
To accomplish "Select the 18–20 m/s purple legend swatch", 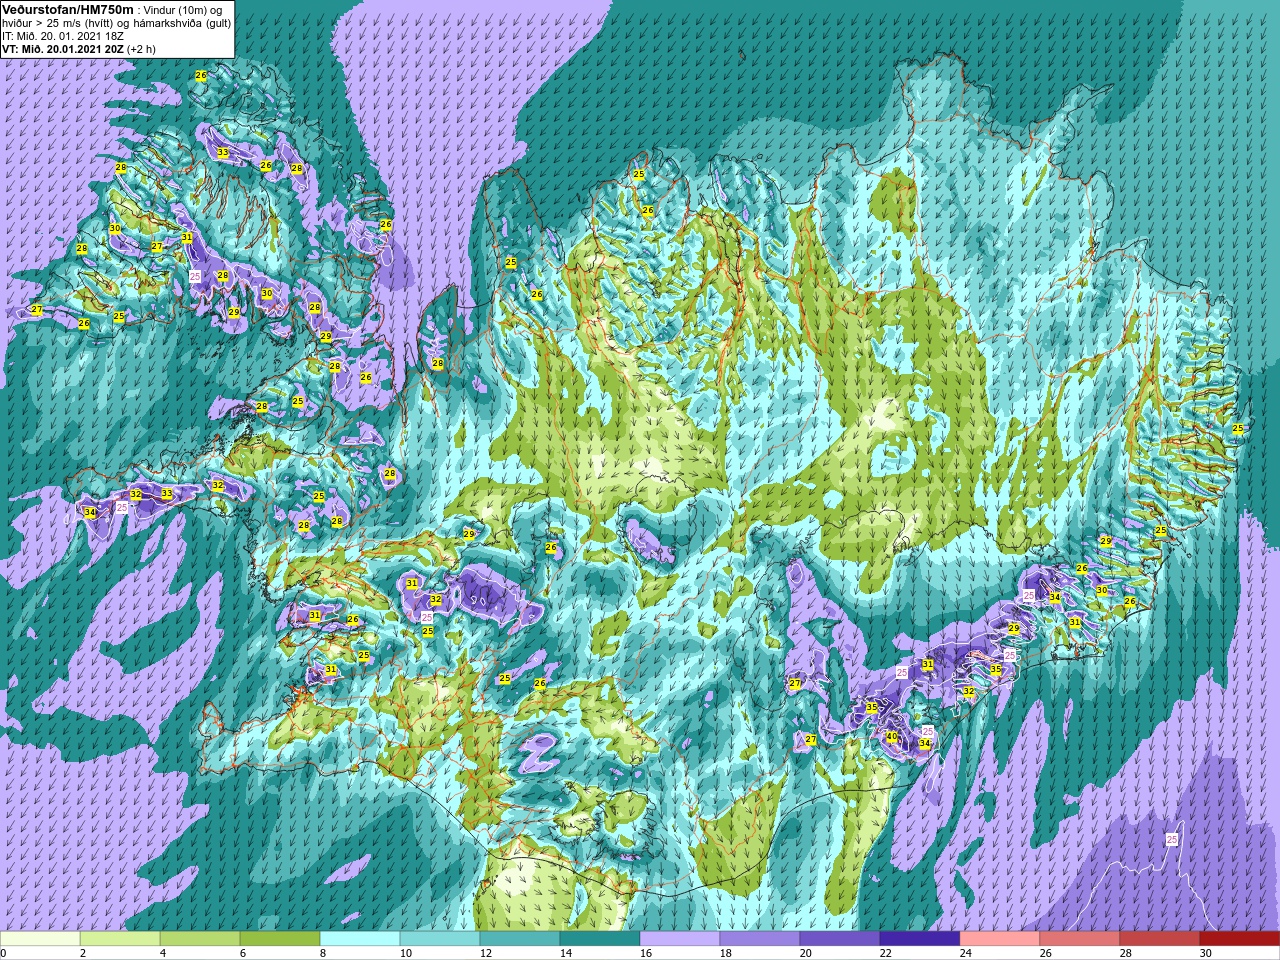I will 760,939.
